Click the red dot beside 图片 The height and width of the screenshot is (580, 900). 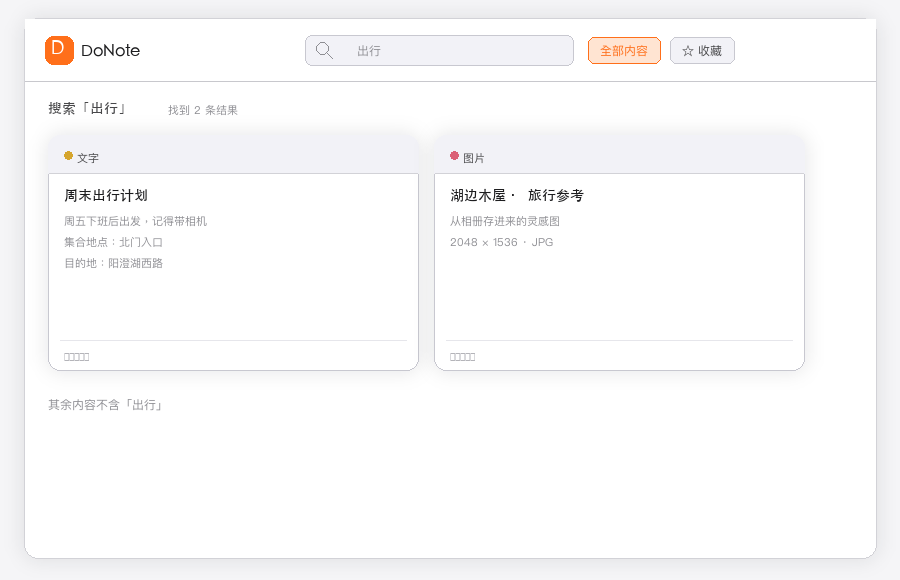coord(454,156)
